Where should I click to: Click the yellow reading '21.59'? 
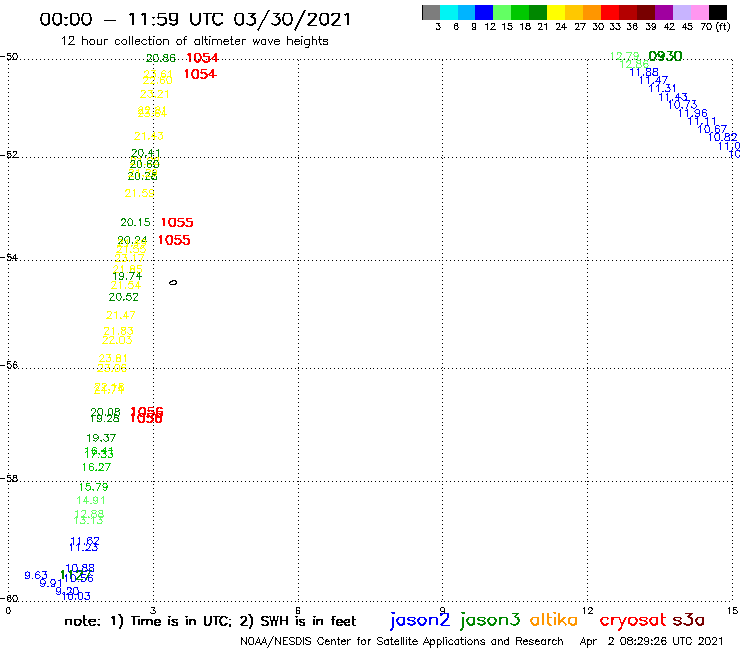point(139,193)
